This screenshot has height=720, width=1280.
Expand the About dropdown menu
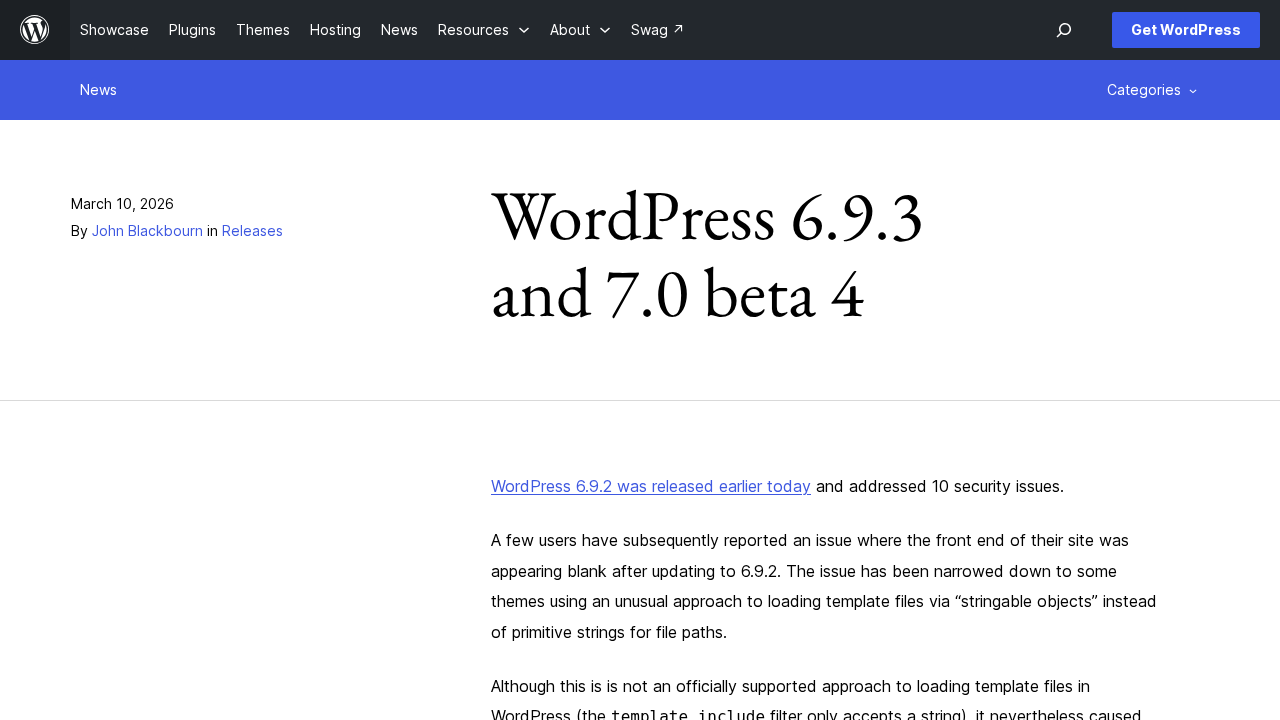click(580, 30)
